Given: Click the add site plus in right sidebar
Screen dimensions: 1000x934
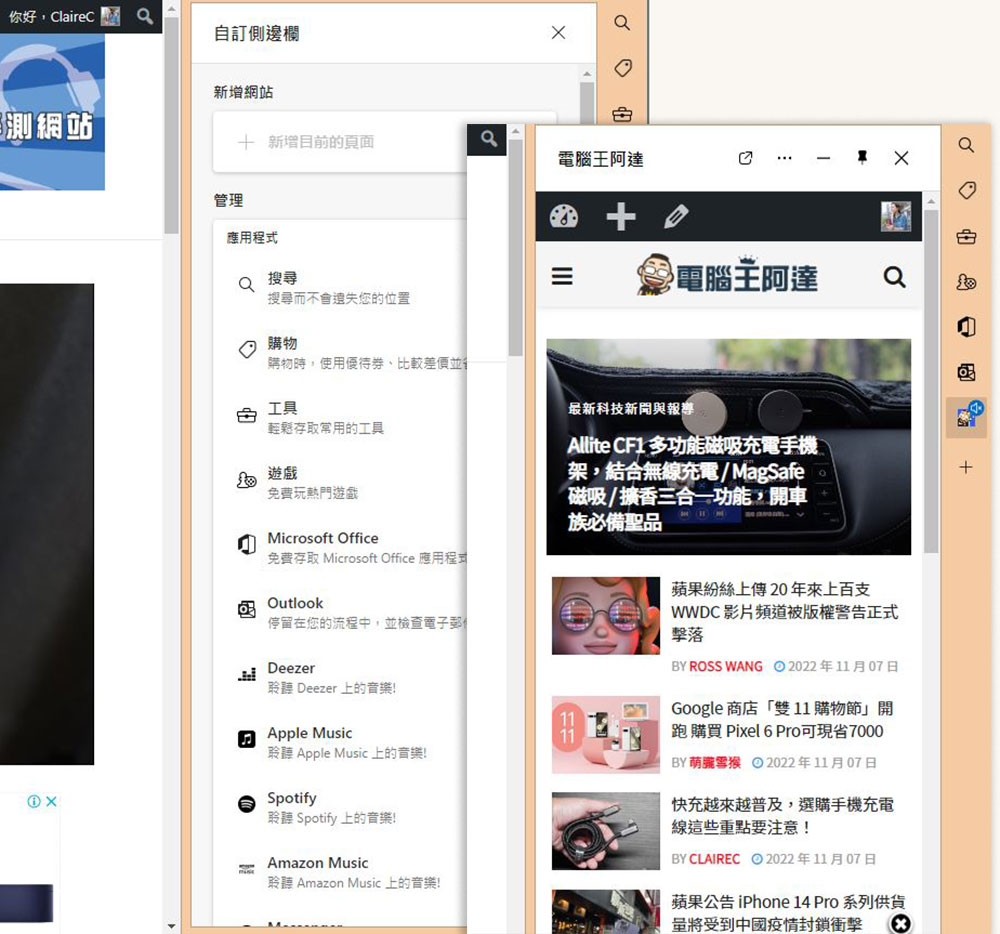Looking at the screenshot, I should pos(966,467).
